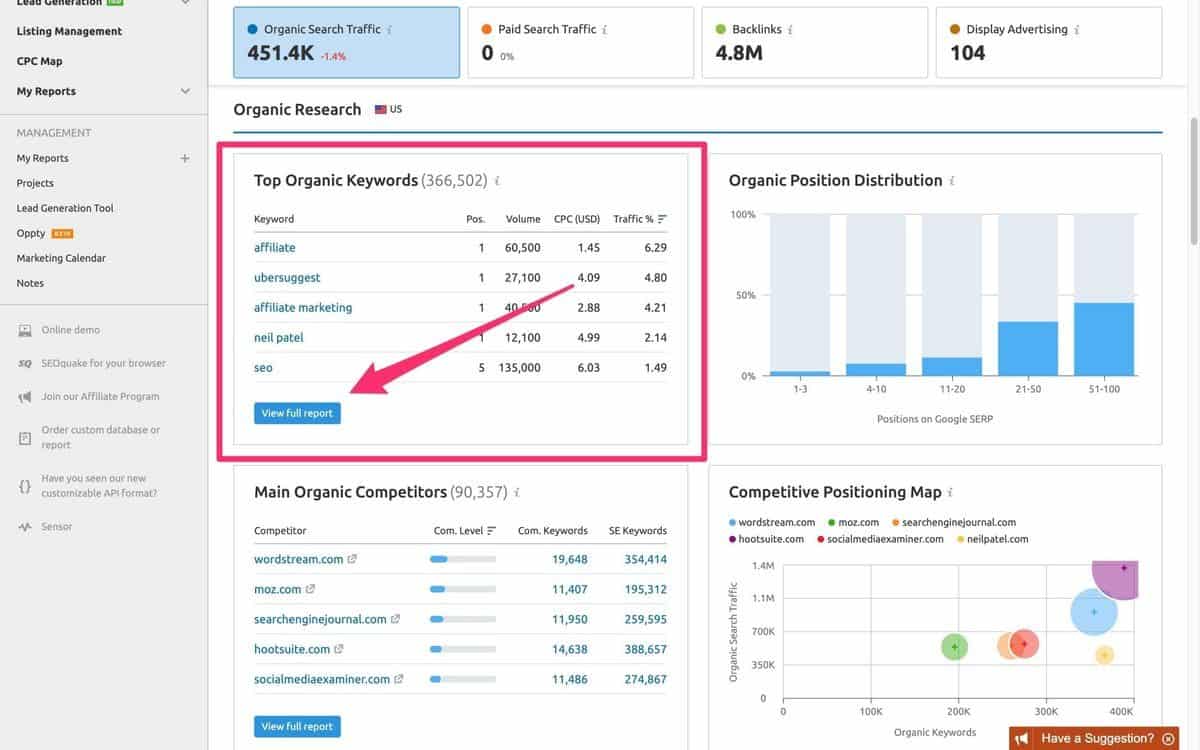Viewport: 1200px width, 750px height.
Task: Toggle searchenginejournal.com in map legend
Action: [954, 522]
